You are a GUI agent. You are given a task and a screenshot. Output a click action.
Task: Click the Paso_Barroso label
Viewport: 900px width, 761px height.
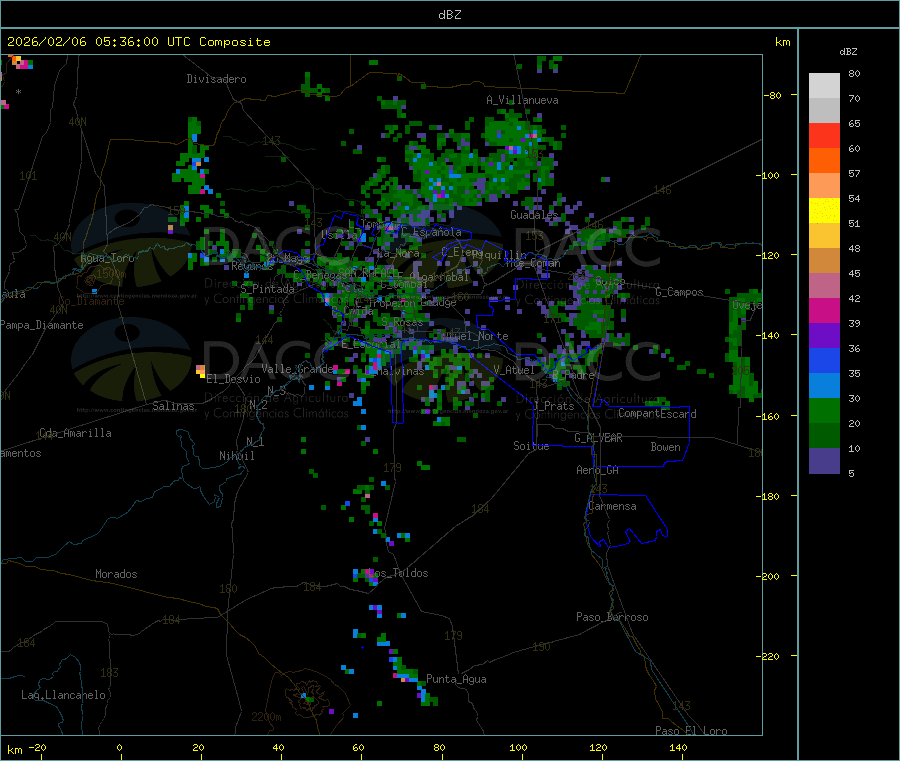612,617
